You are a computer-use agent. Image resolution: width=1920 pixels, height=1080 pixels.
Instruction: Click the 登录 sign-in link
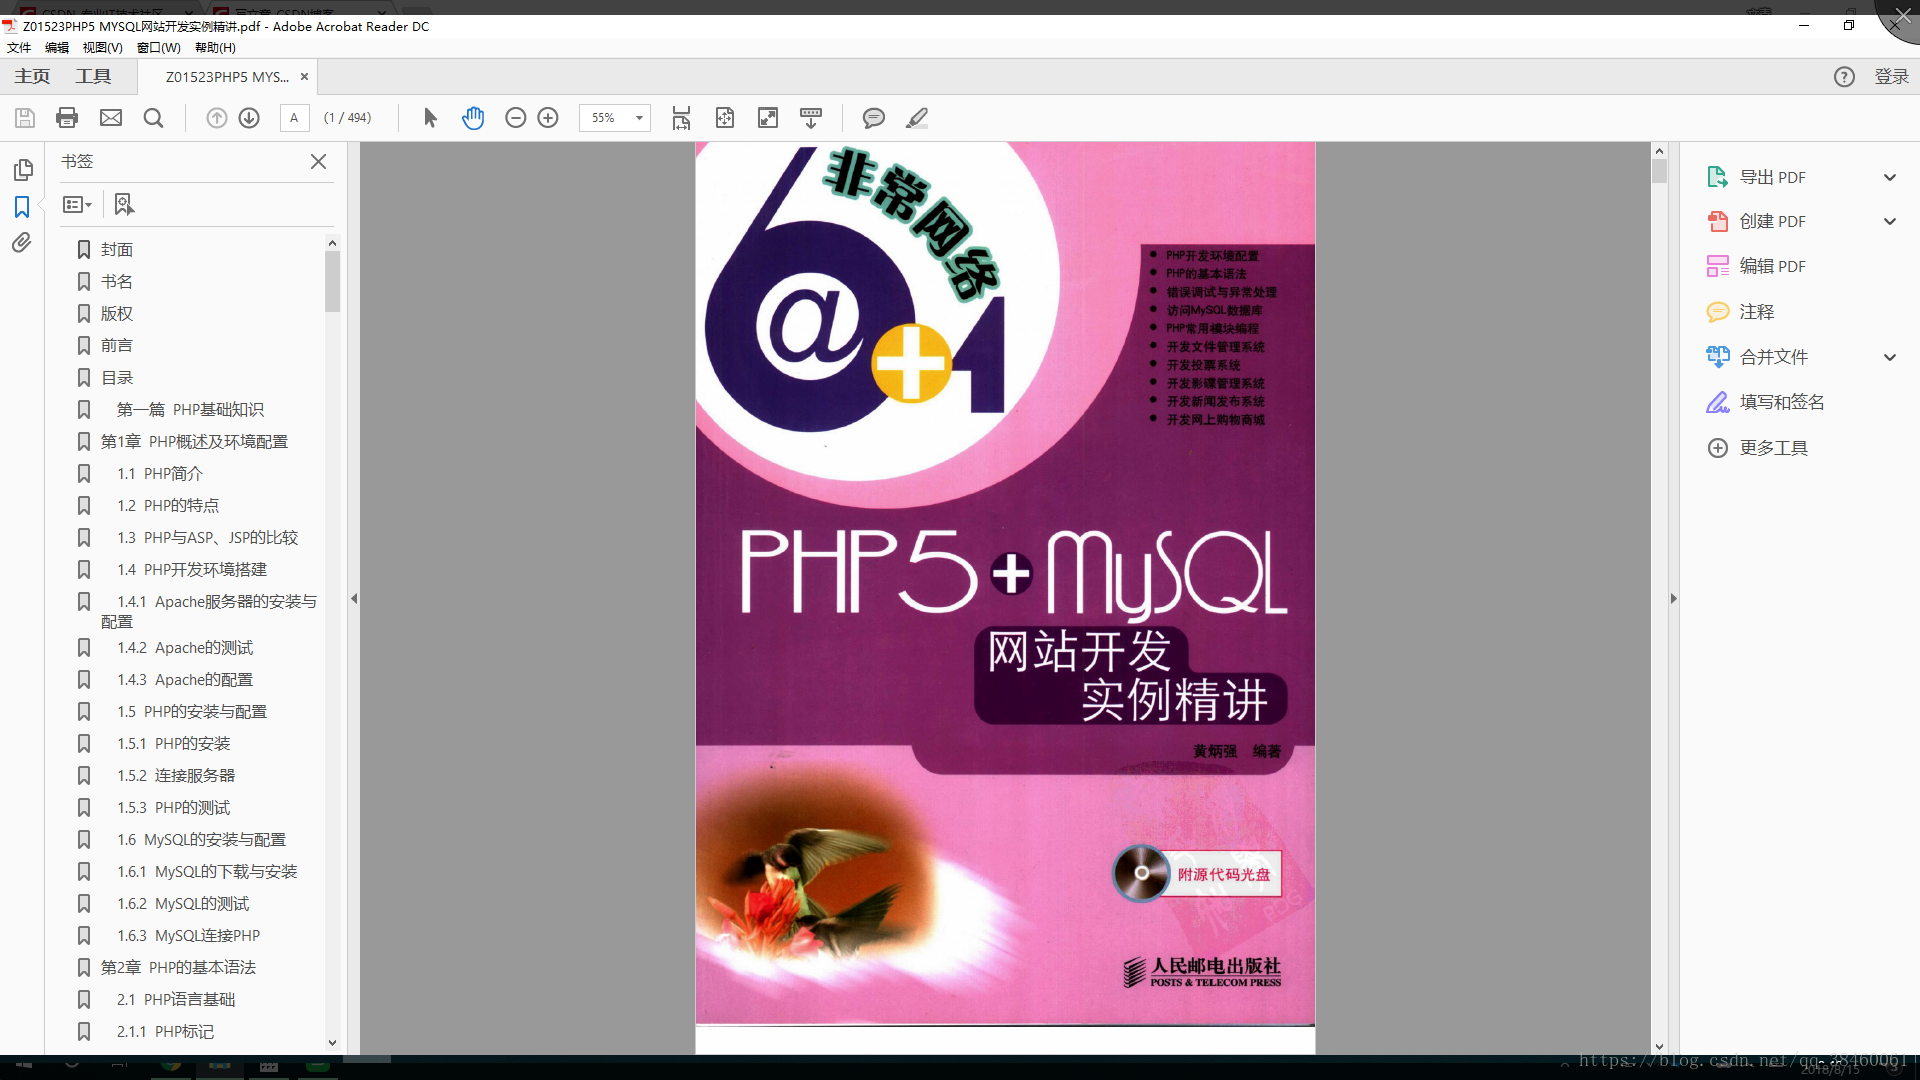[x=1890, y=77]
